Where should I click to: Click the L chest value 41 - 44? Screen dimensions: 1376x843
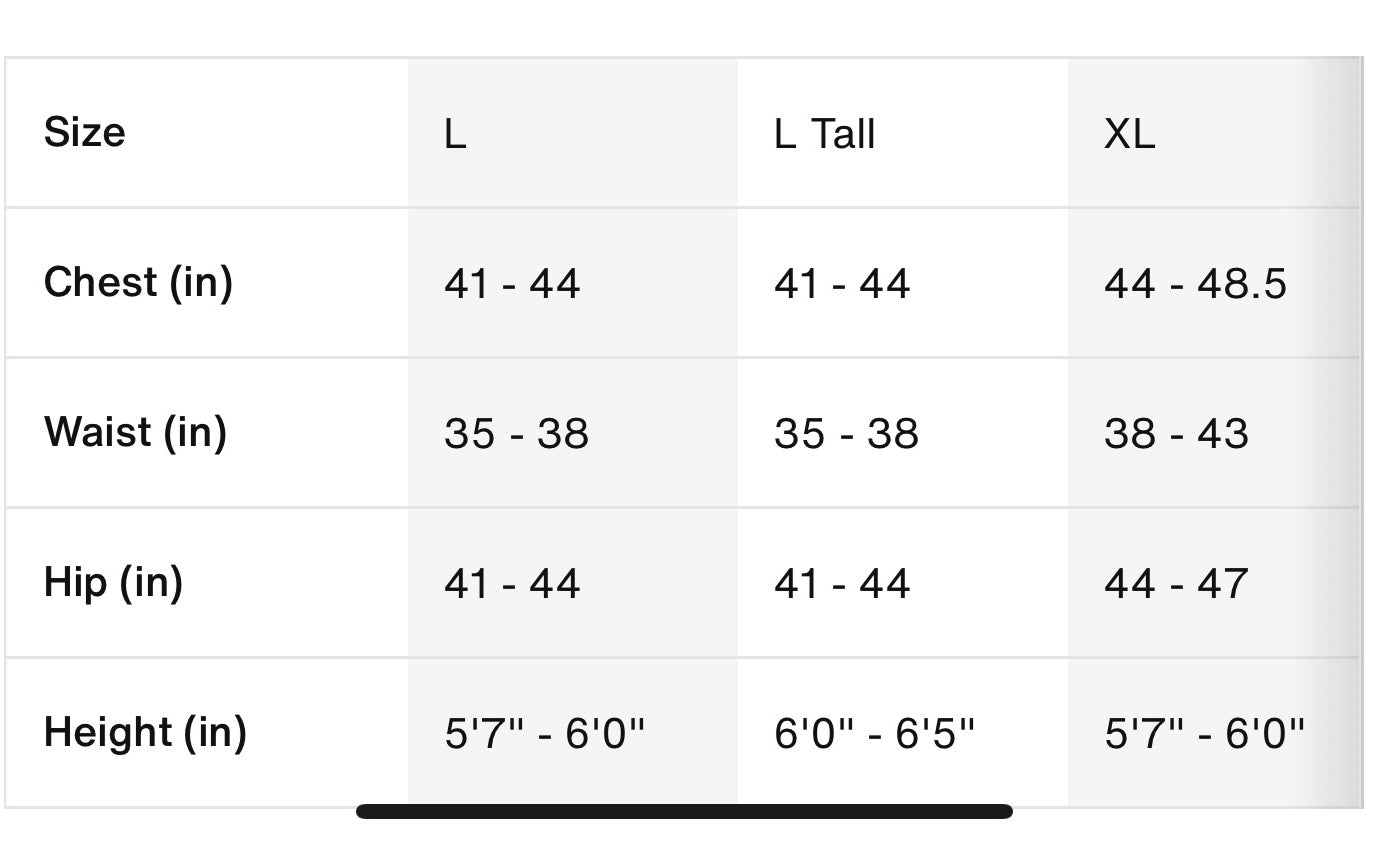click(x=512, y=284)
